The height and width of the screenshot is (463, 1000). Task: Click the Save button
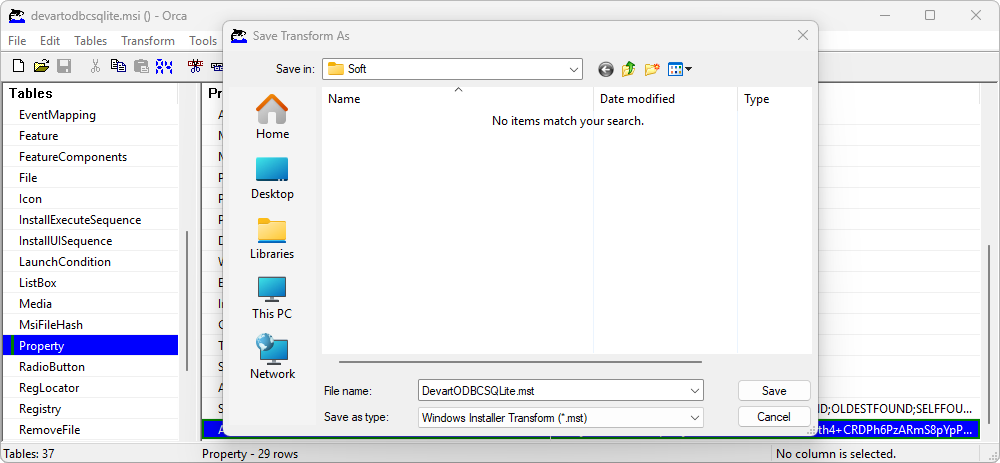click(x=774, y=391)
